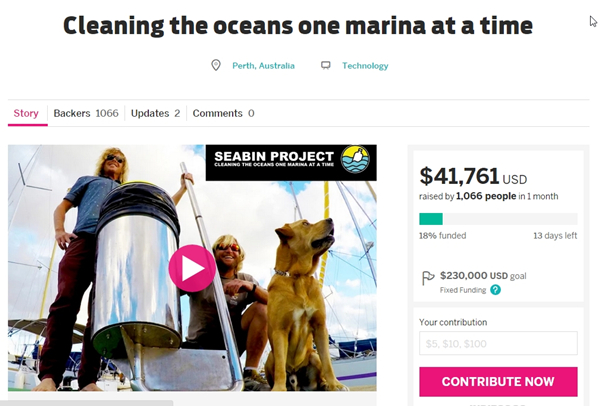Open the Perth, Australia location link
Image resolution: width=600 pixels, height=406 pixels.
[263, 66]
